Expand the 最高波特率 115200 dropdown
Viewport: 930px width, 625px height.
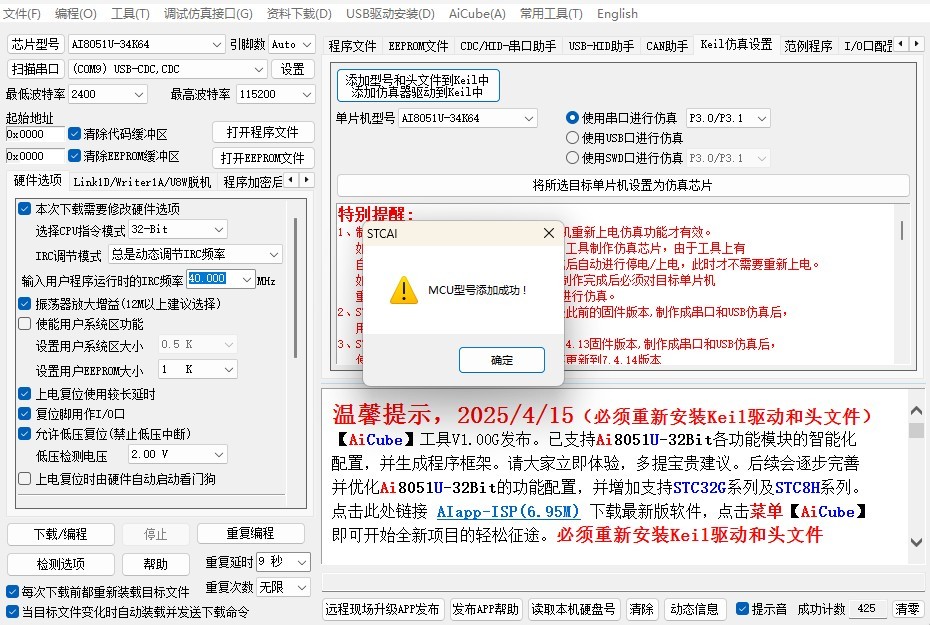pyautogui.click(x=307, y=94)
